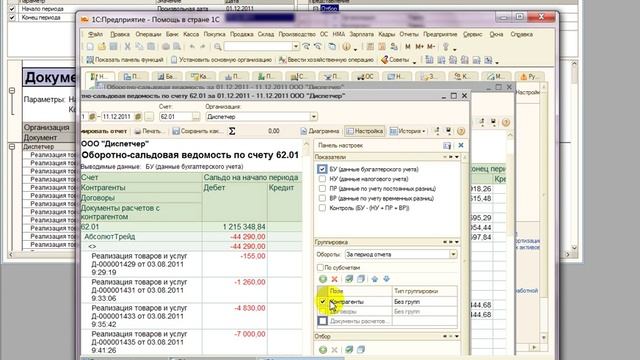Click the calendar icon next to 11.12.2011
This screenshot has height=360, width=640.
coord(138,117)
